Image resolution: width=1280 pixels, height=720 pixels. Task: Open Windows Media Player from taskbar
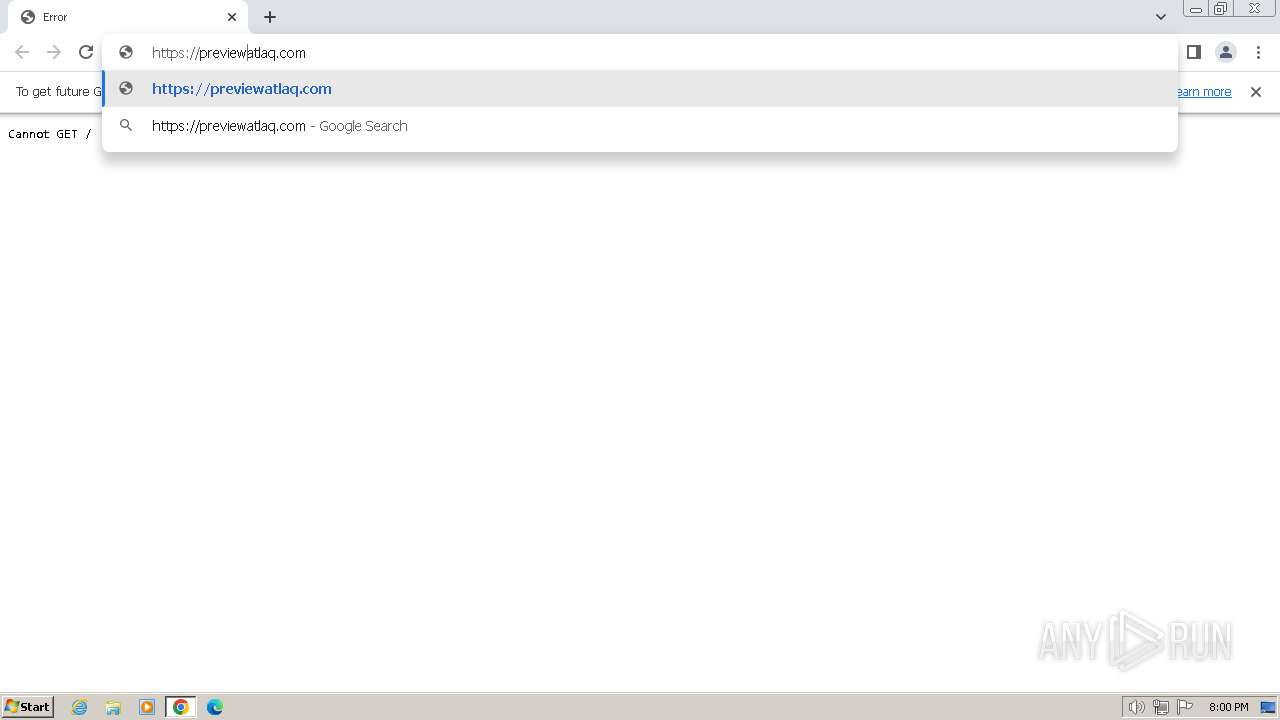click(147, 707)
